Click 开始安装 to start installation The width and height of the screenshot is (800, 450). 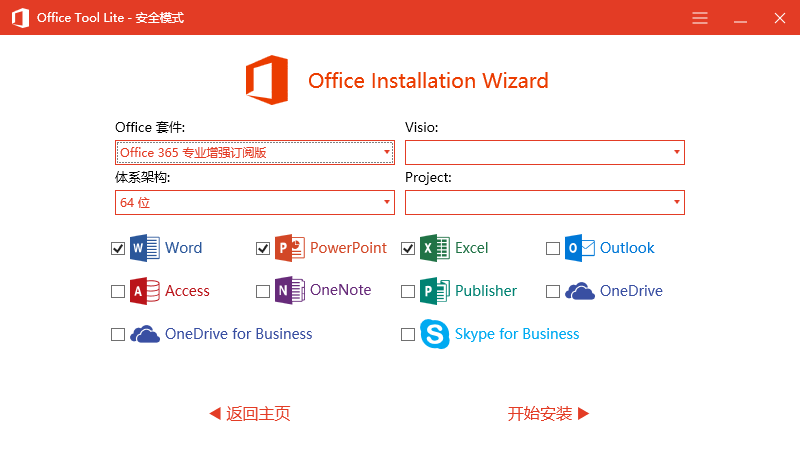coord(548,414)
